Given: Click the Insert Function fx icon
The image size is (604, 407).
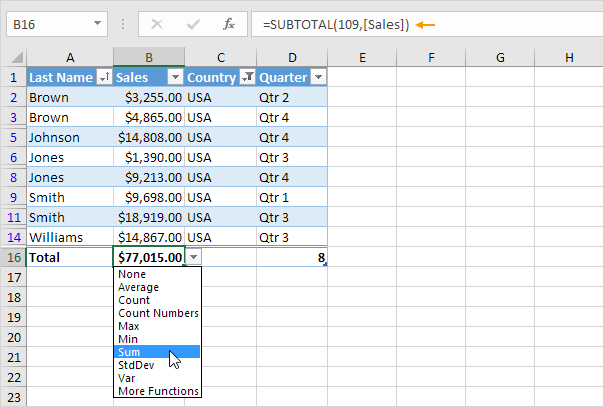Looking at the screenshot, I should pyautogui.click(x=229, y=23).
